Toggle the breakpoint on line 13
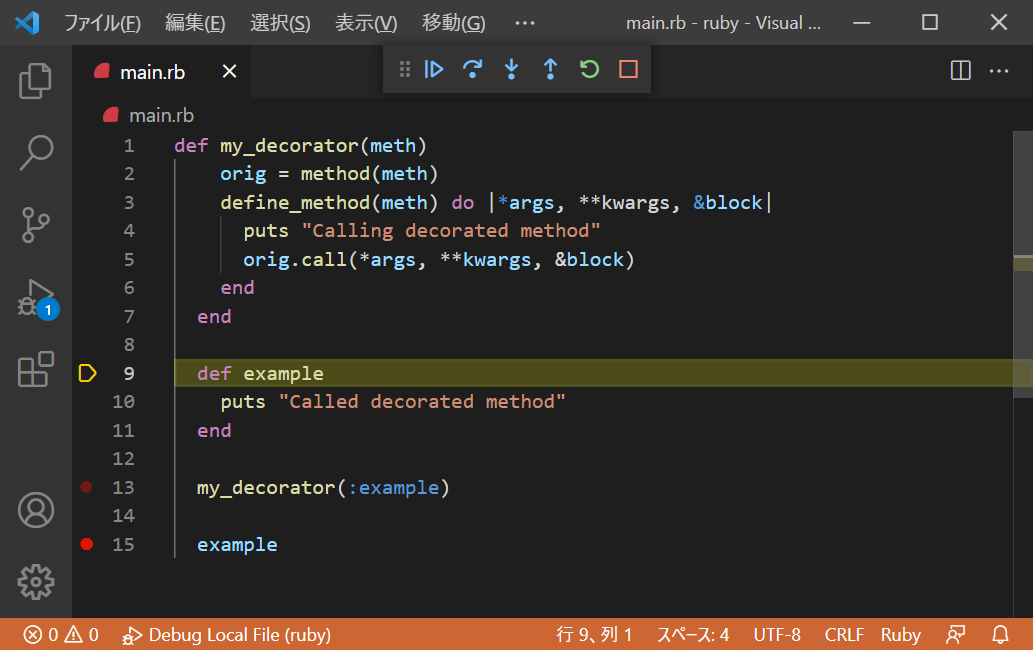The height and width of the screenshot is (650, 1033). (x=87, y=487)
